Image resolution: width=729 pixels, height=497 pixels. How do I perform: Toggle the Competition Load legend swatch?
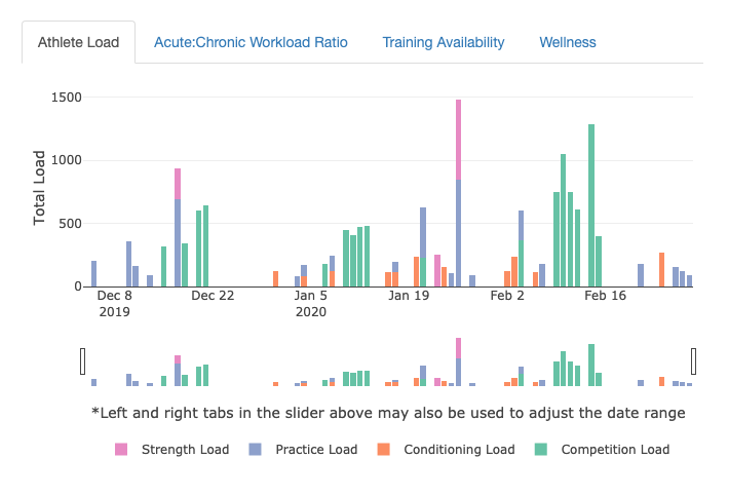coord(541,449)
